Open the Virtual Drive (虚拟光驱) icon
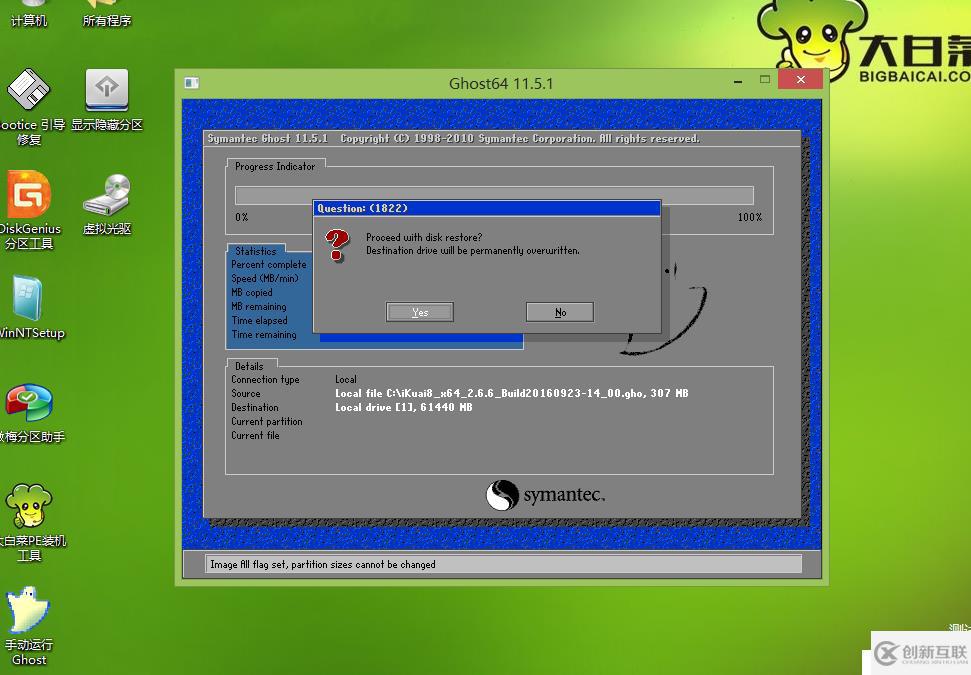The width and height of the screenshot is (971, 675). point(107,204)
